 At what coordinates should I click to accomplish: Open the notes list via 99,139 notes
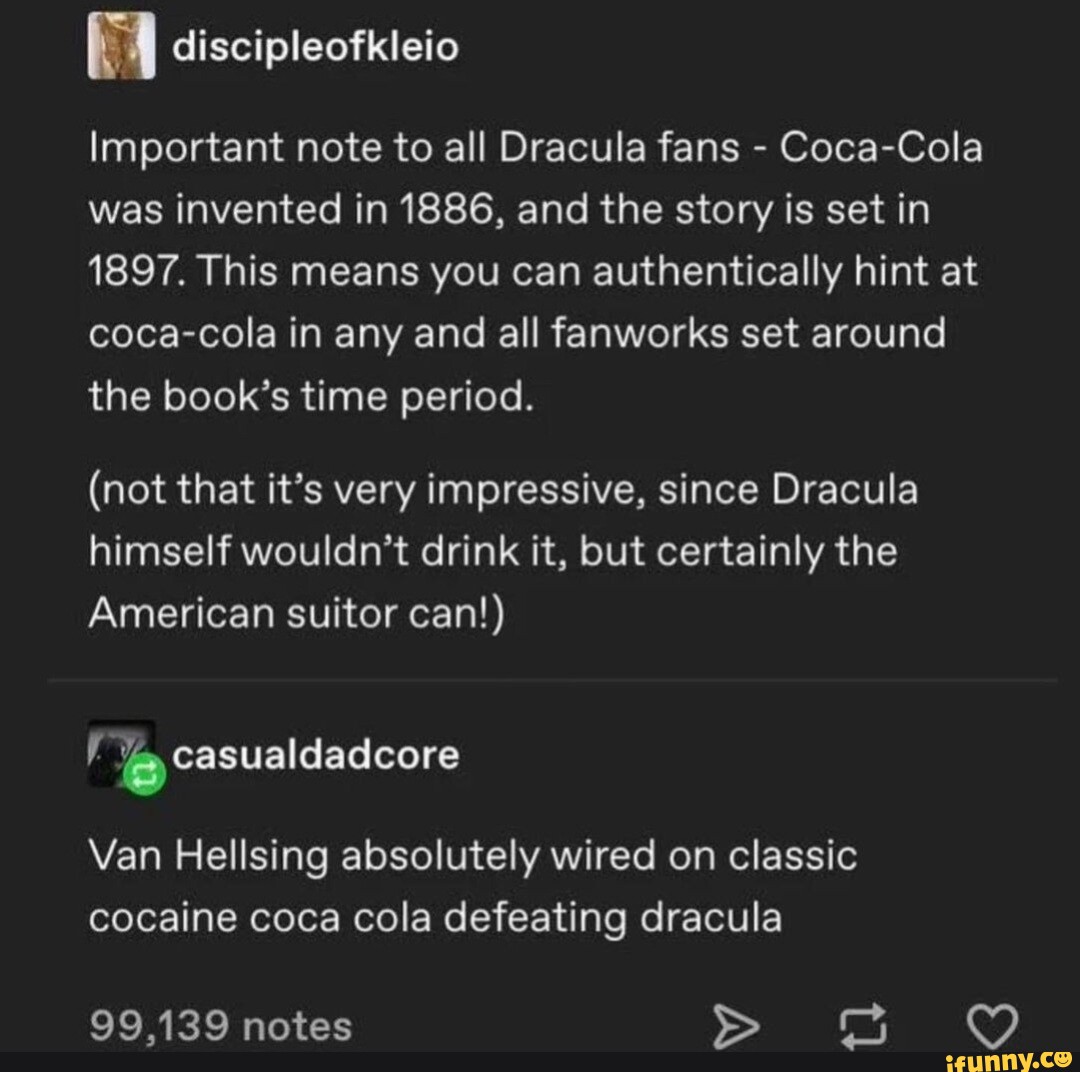tap(217, 1023)
